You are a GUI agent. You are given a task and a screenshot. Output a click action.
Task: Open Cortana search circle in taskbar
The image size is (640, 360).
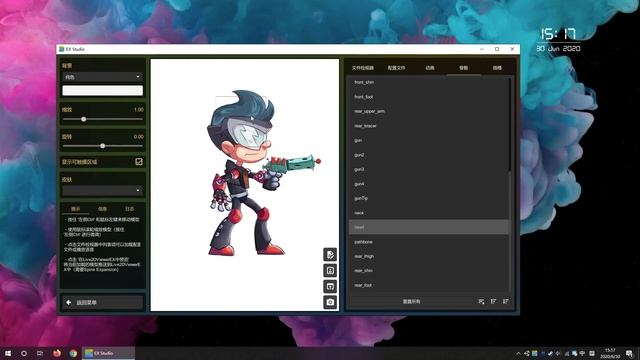[24, 353]
